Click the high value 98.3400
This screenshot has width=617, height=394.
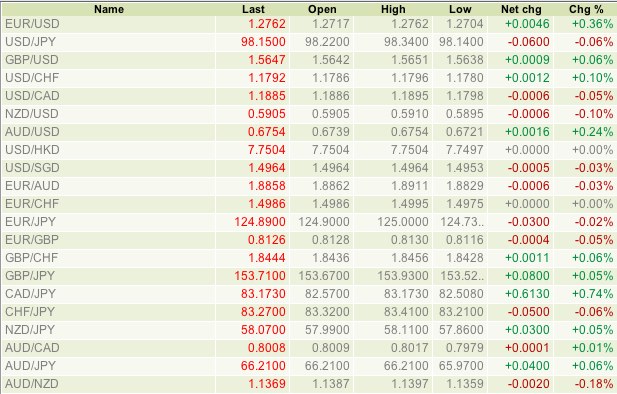click(x=406, y=42)
